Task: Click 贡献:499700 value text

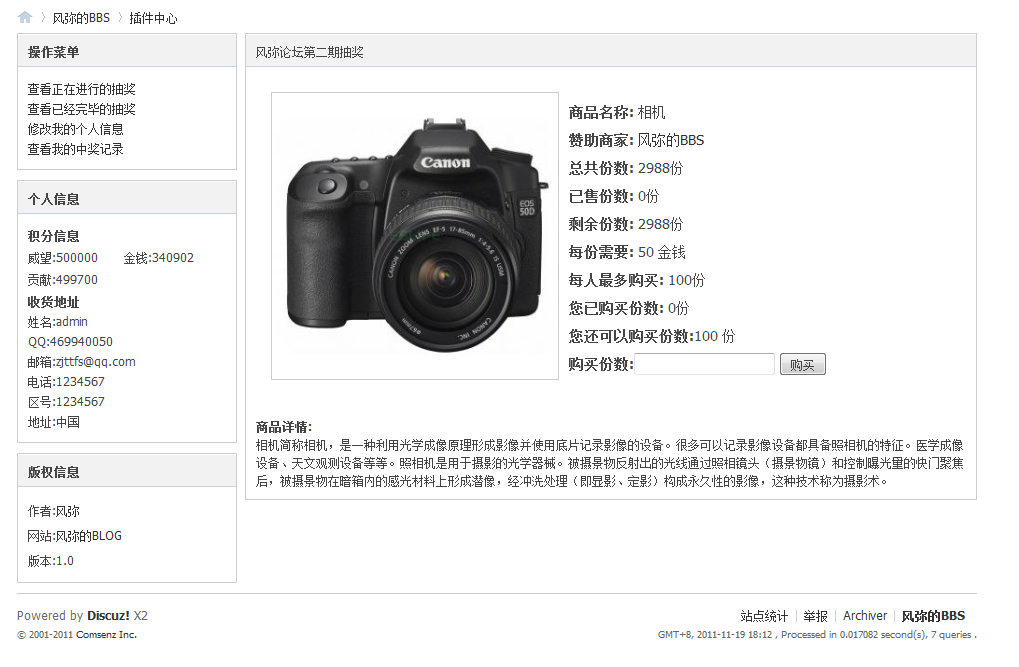Action: click(62, 280)
